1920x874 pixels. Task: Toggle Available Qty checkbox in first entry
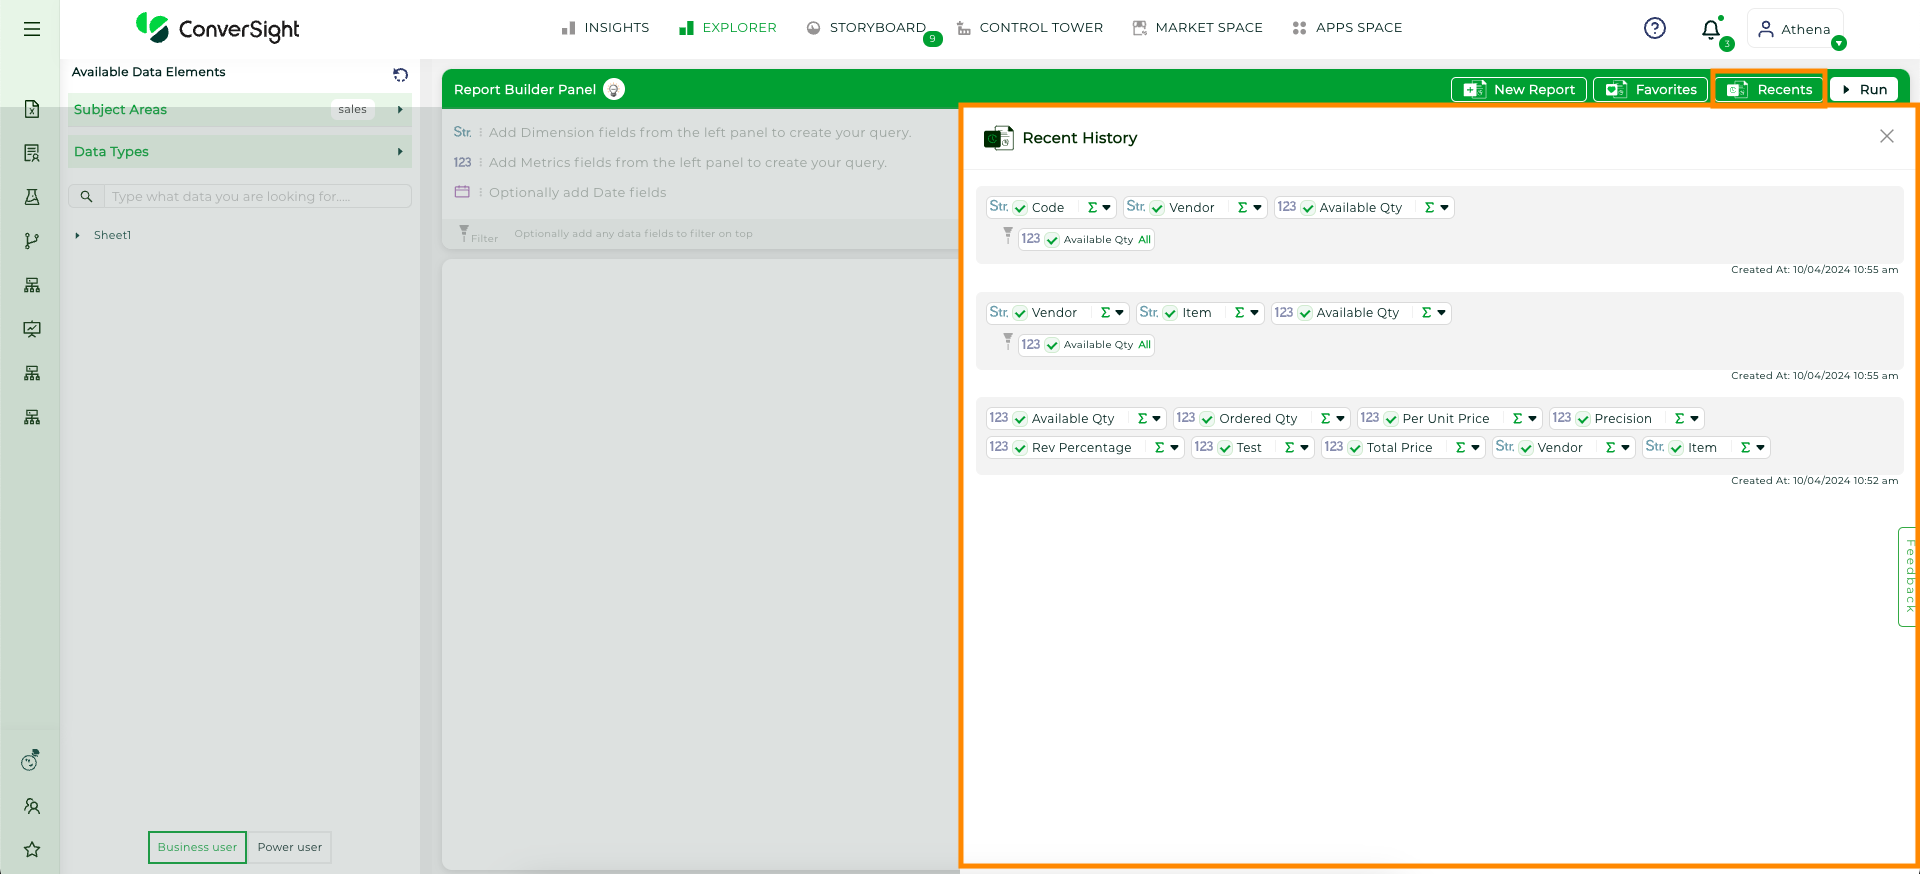click(1308, 208)
